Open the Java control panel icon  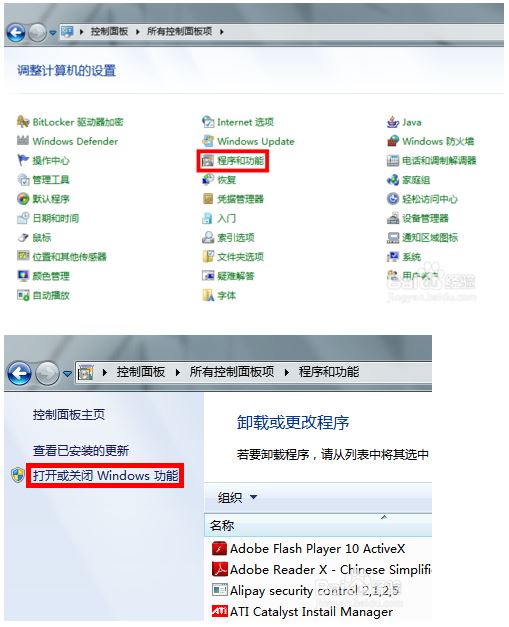click(x=393, y=122)
